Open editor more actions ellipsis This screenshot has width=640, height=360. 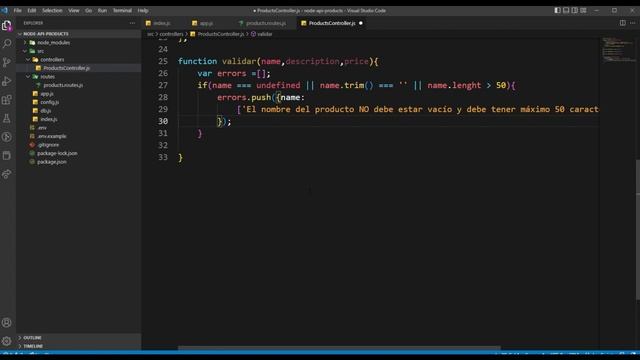tap(633, 23)
